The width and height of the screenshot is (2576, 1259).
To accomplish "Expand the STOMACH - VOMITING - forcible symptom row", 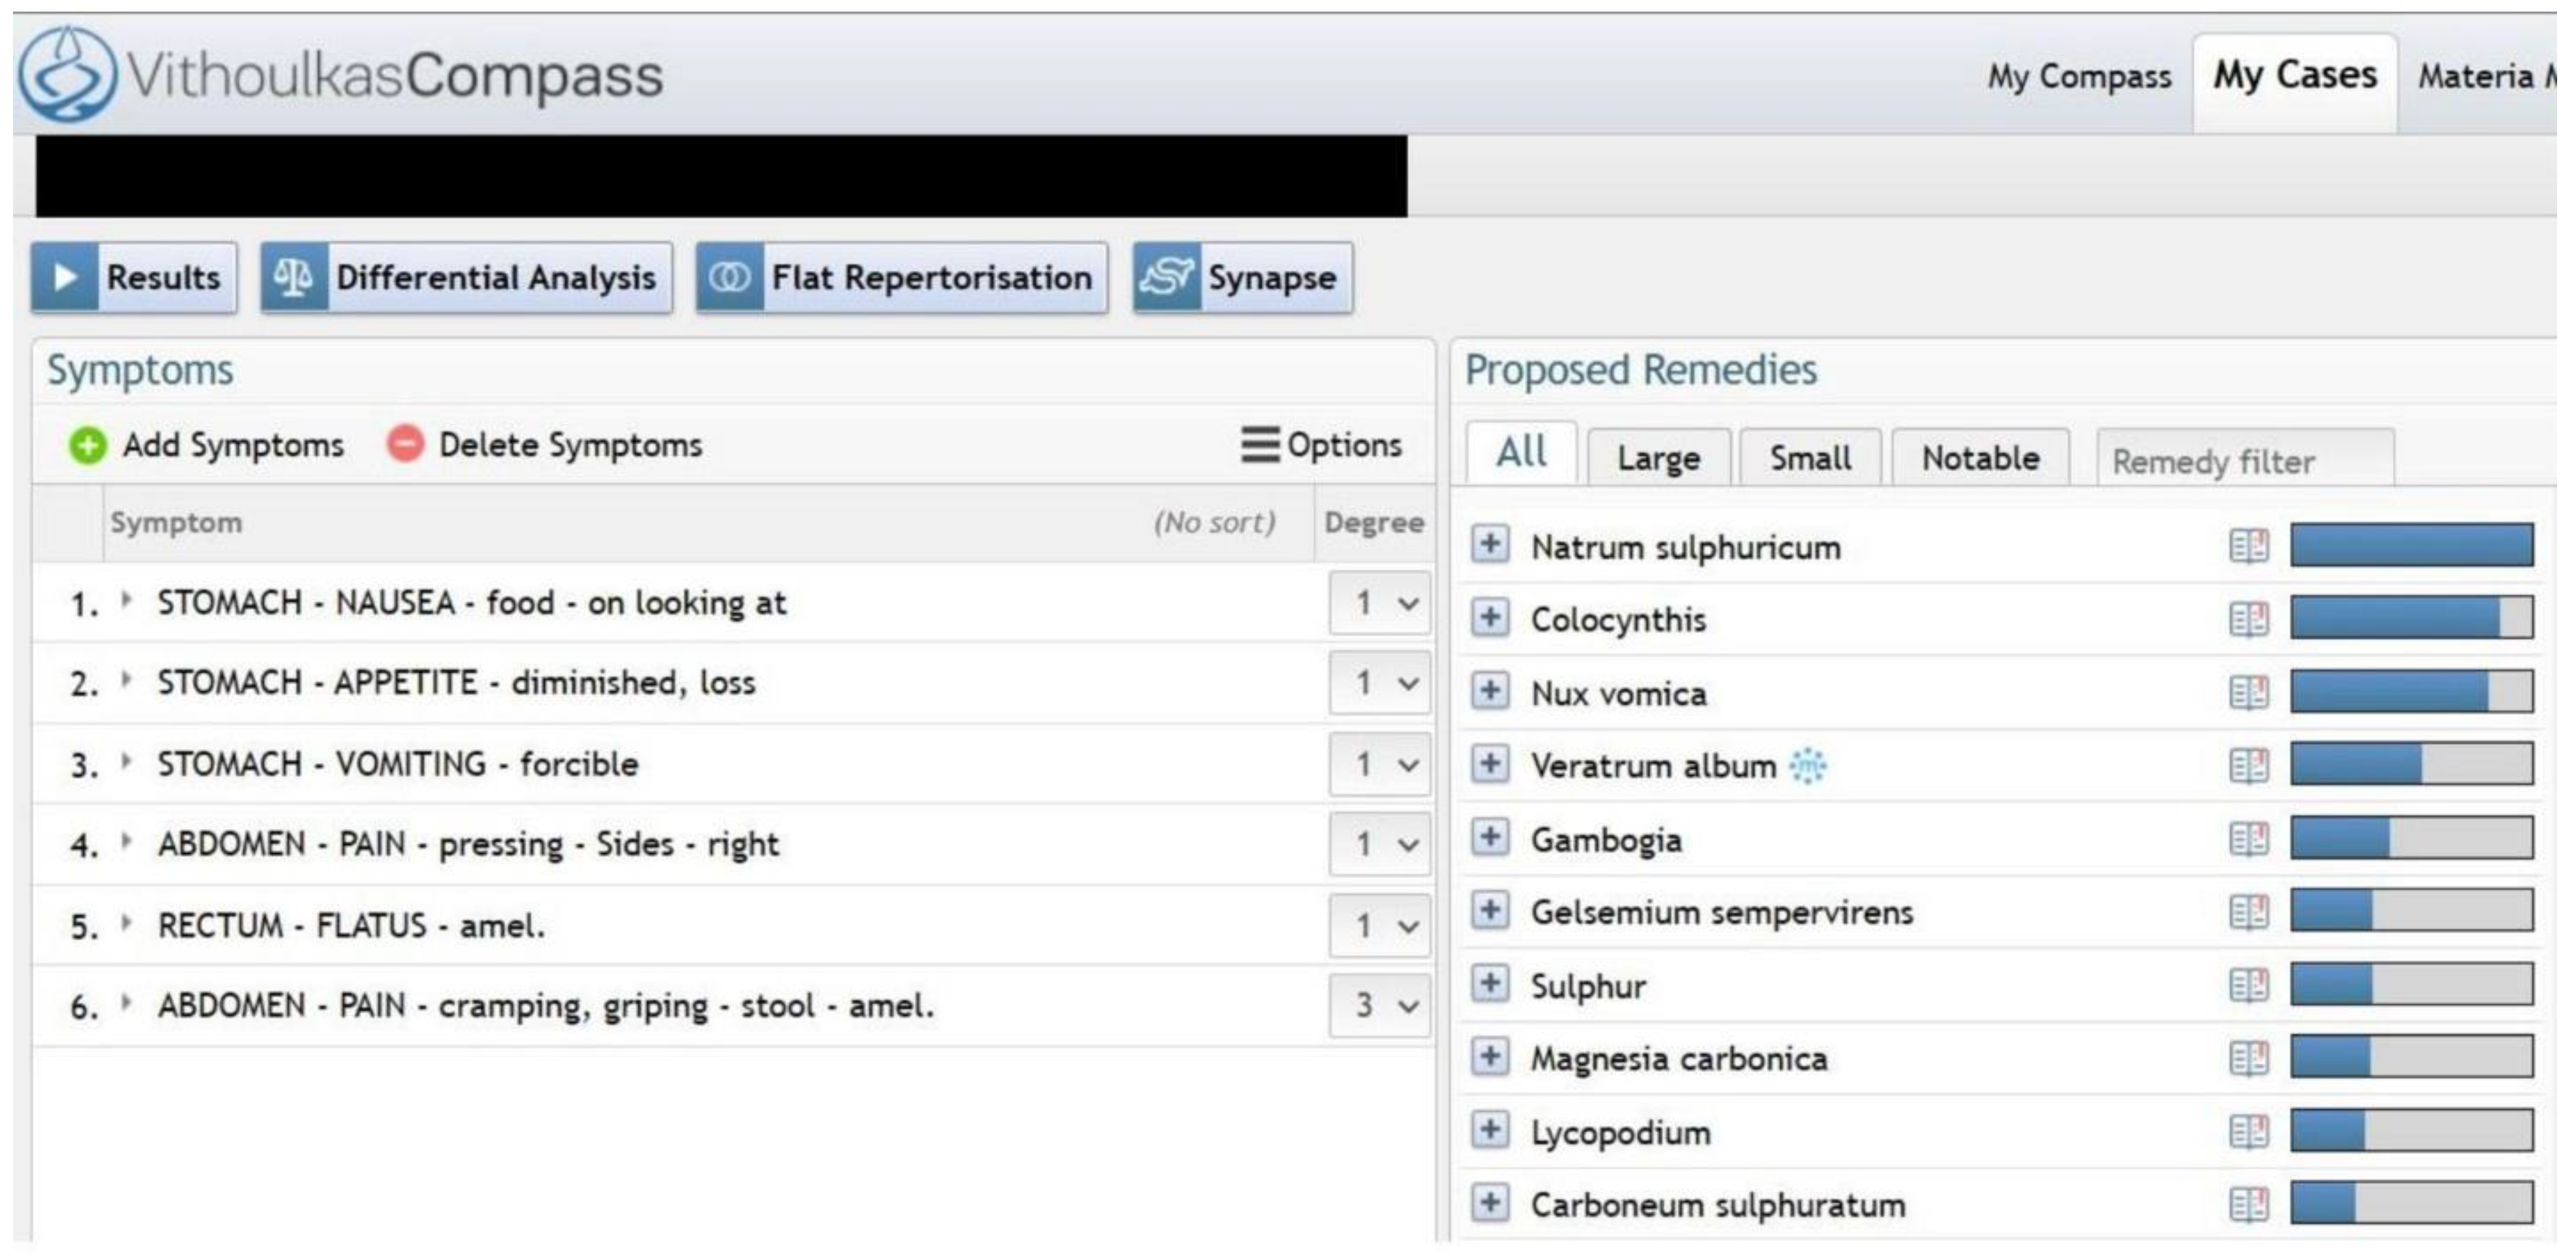I will 126,762.
